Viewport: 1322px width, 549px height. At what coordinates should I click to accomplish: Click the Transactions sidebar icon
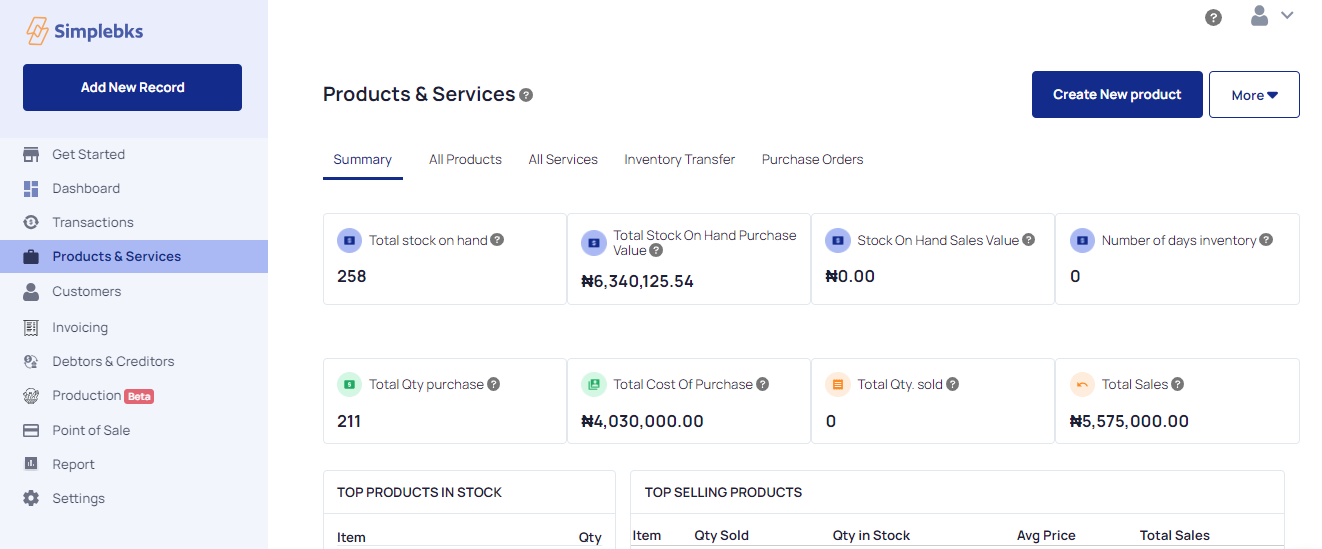pos(31,222)
